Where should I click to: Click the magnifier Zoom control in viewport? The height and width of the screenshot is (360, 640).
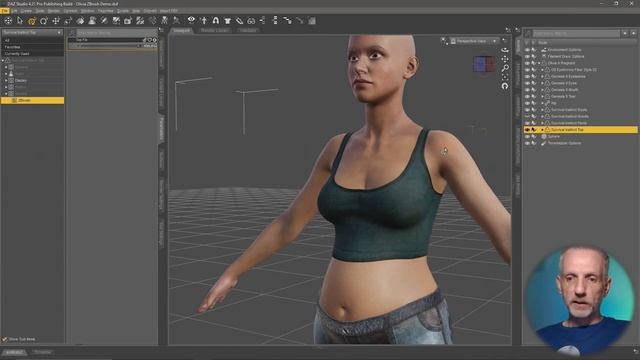tap(505, 68)
